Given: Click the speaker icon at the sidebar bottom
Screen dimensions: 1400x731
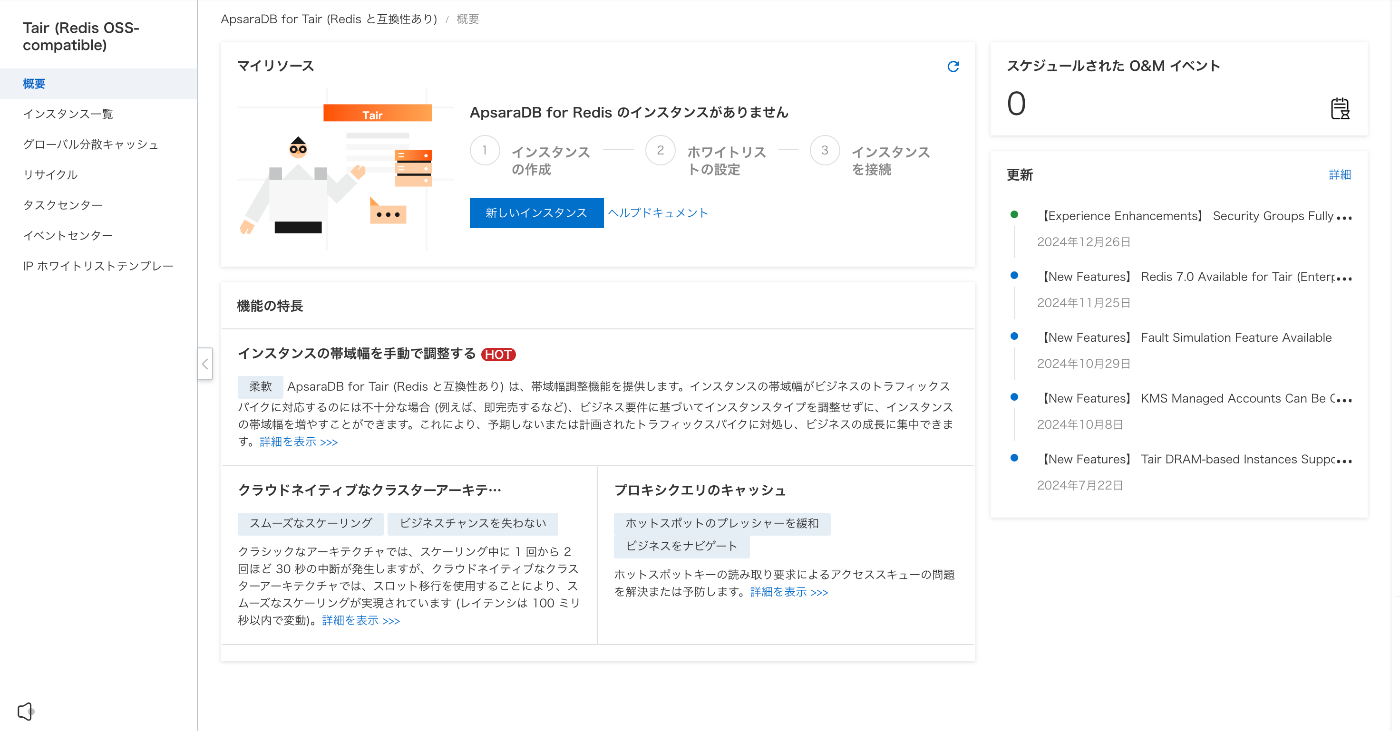Looking at the screenshot, I should (26, 711).
